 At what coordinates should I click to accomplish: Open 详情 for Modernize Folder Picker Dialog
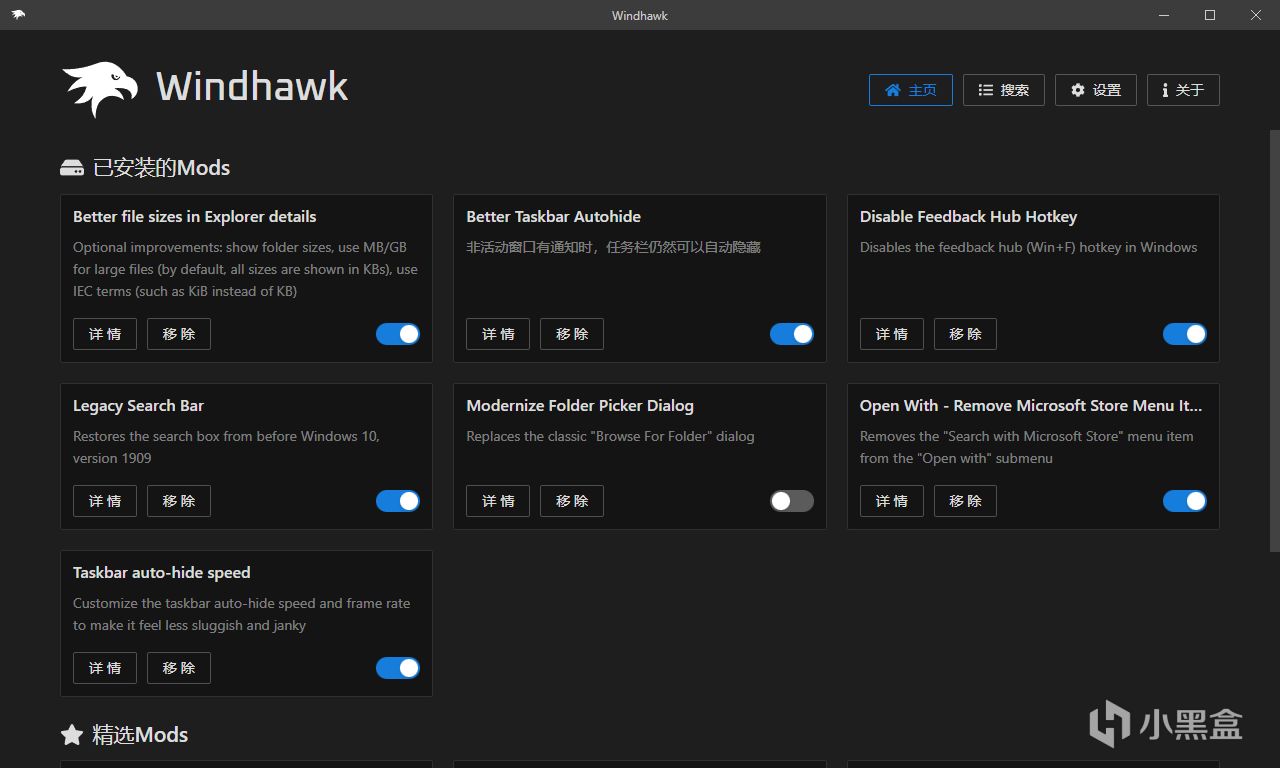click(x=498, y=501)
